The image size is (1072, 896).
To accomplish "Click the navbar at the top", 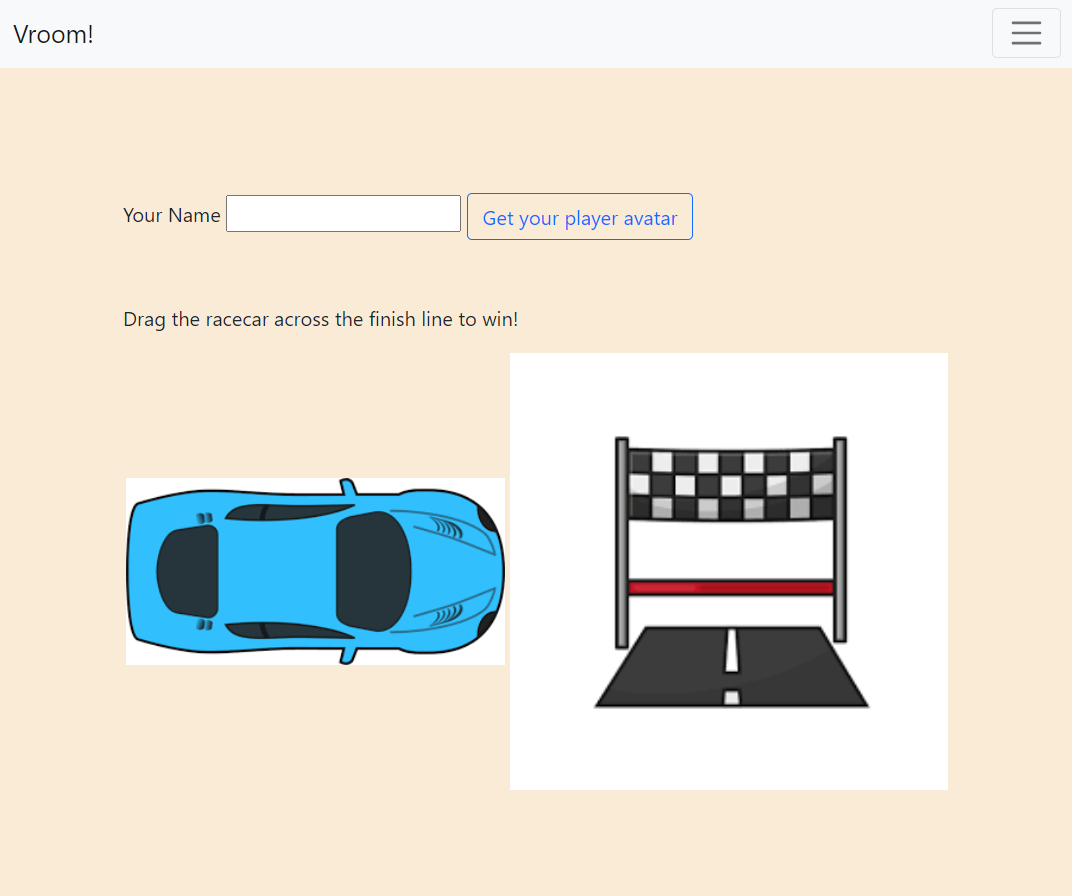I will click(x=500, y=33).
